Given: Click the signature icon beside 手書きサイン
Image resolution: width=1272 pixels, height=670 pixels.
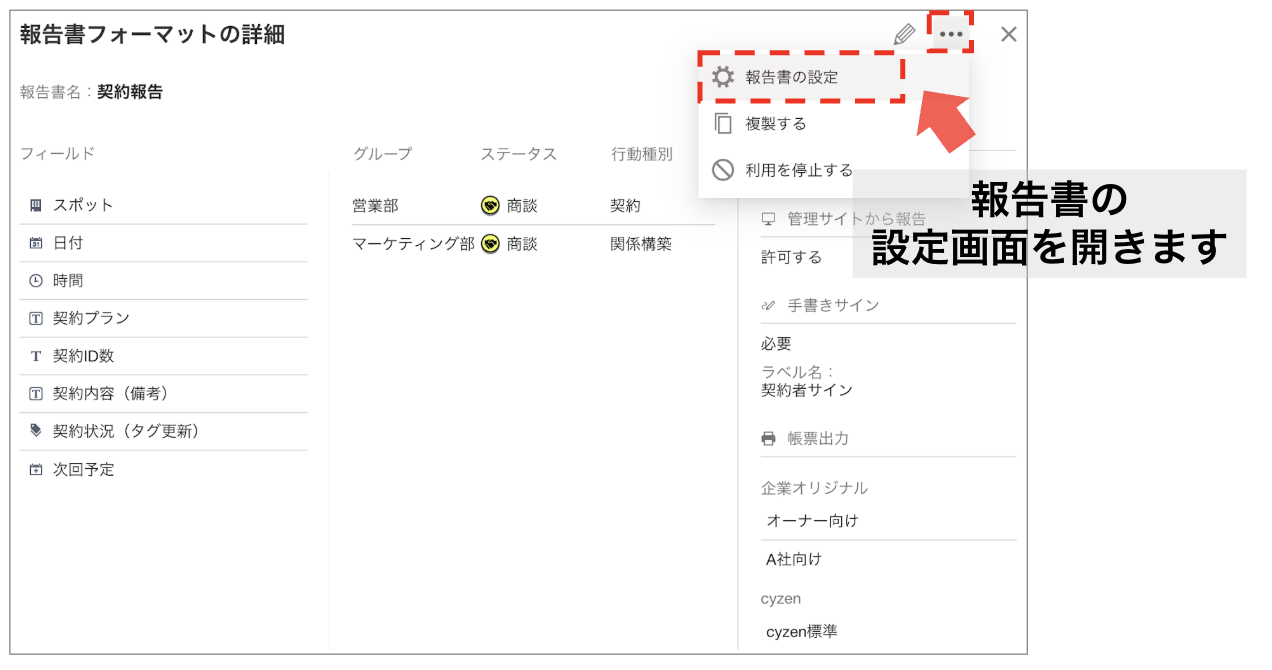Looking at the screenshot, I should click(769, 305).
